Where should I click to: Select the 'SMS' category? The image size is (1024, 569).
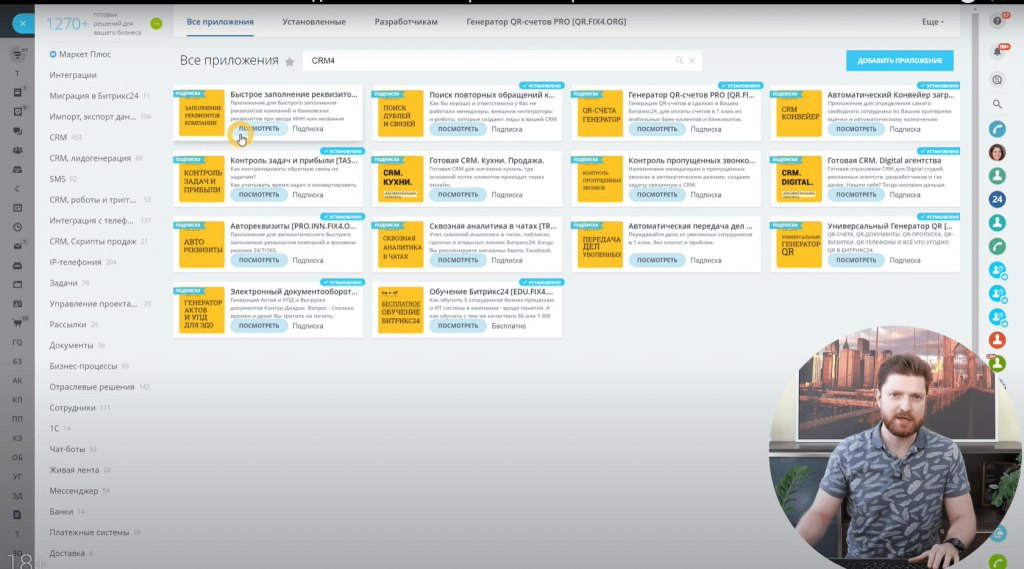[x=57, y=179]
